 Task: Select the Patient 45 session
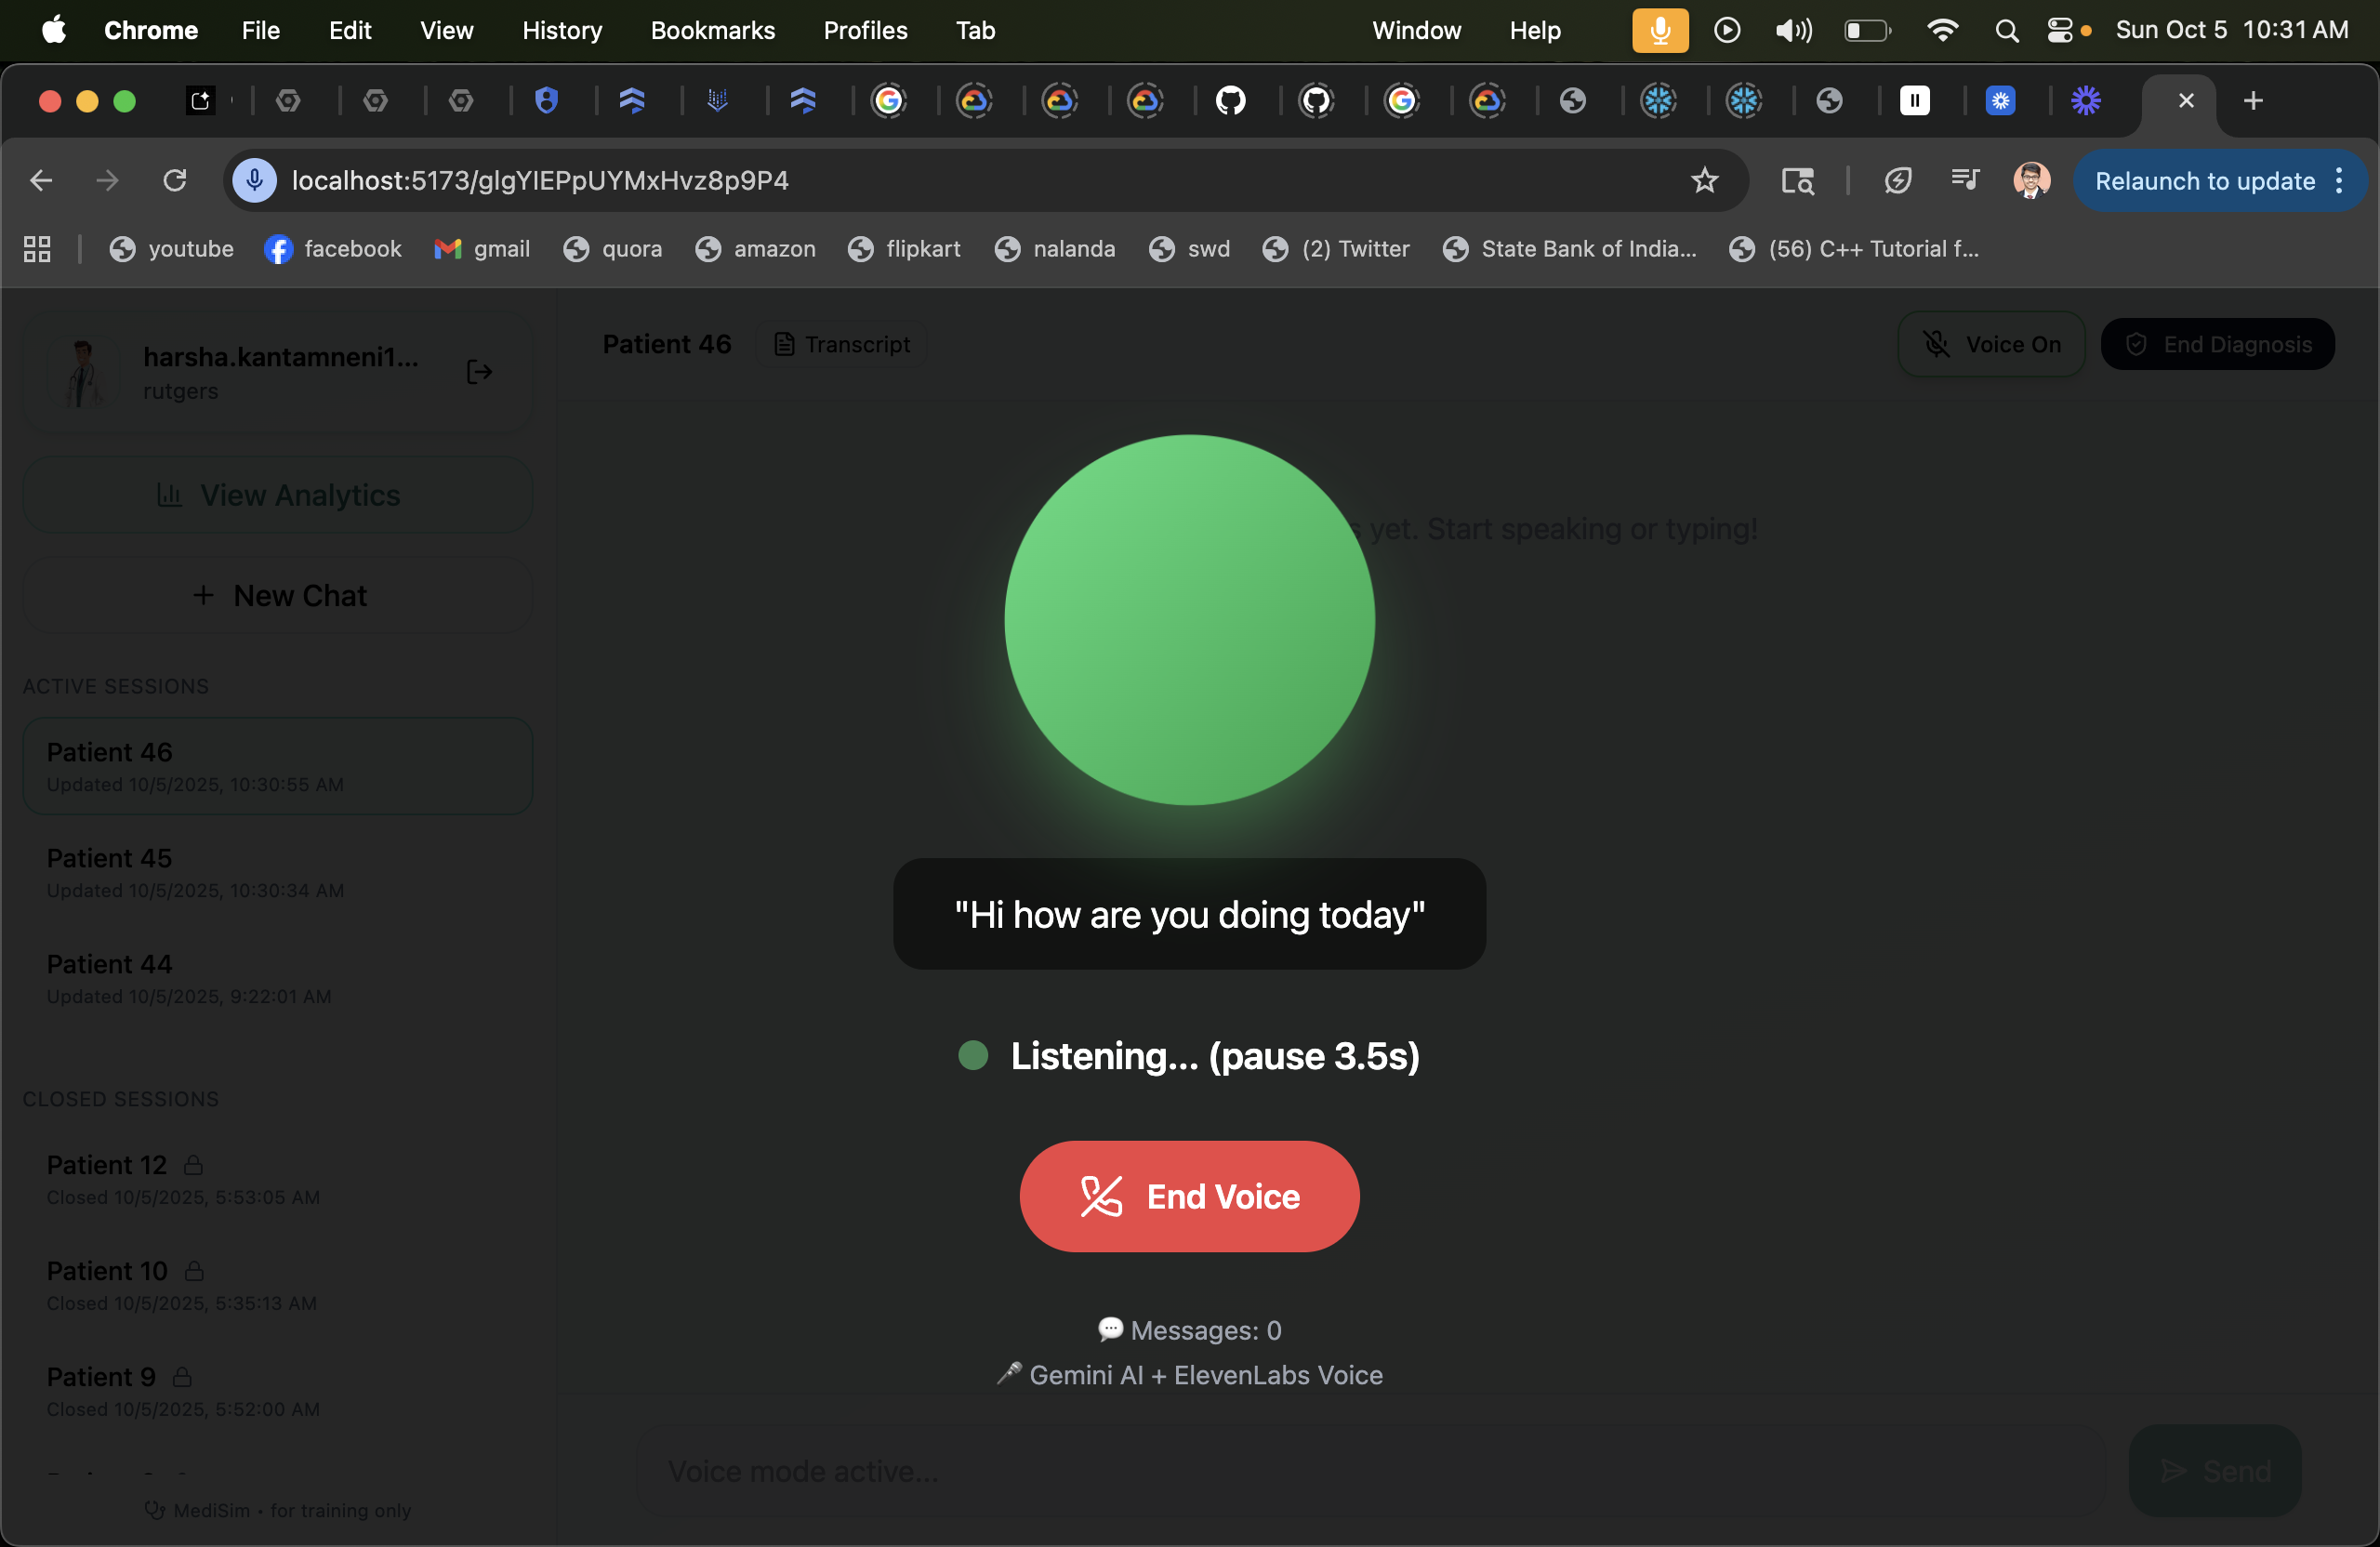pos(277,872)
